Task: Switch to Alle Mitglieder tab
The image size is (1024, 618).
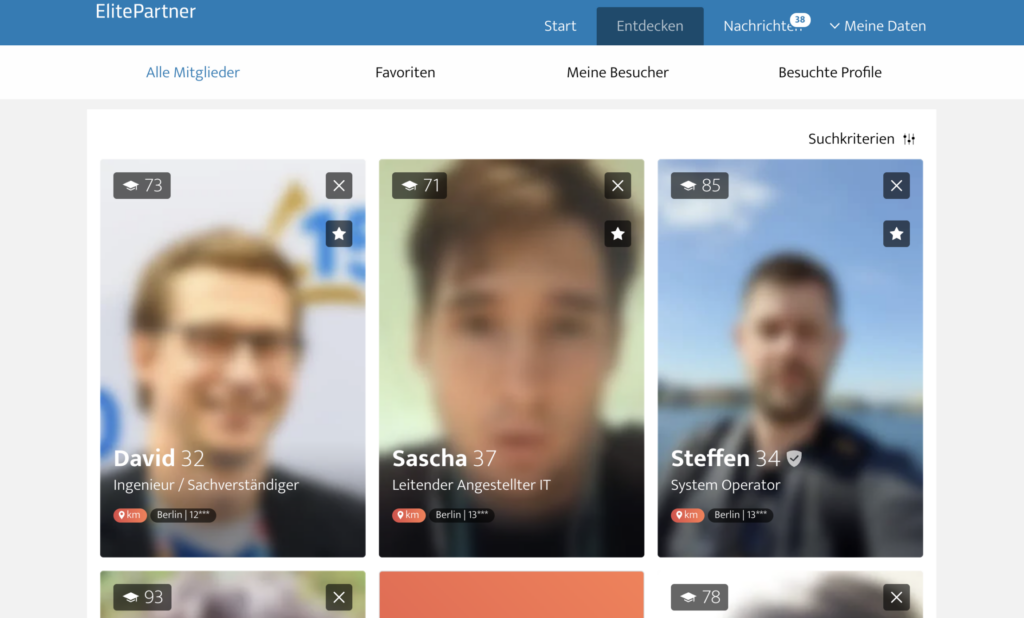Action: click(x=193, y=73)
